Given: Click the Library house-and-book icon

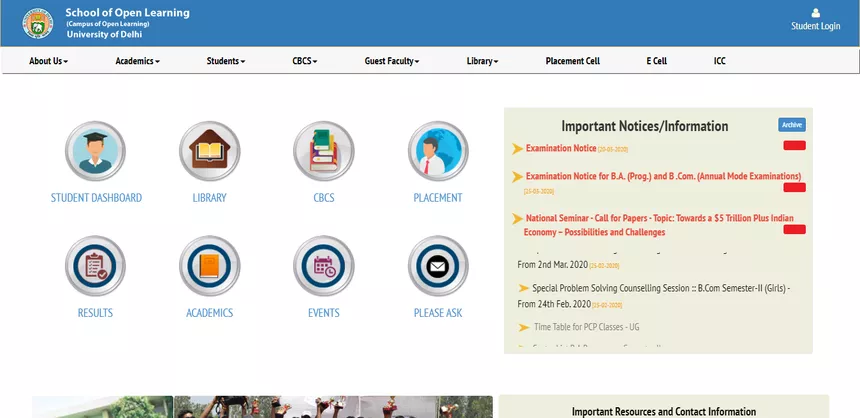Looking at the screenshot, I should click(210, 151).
